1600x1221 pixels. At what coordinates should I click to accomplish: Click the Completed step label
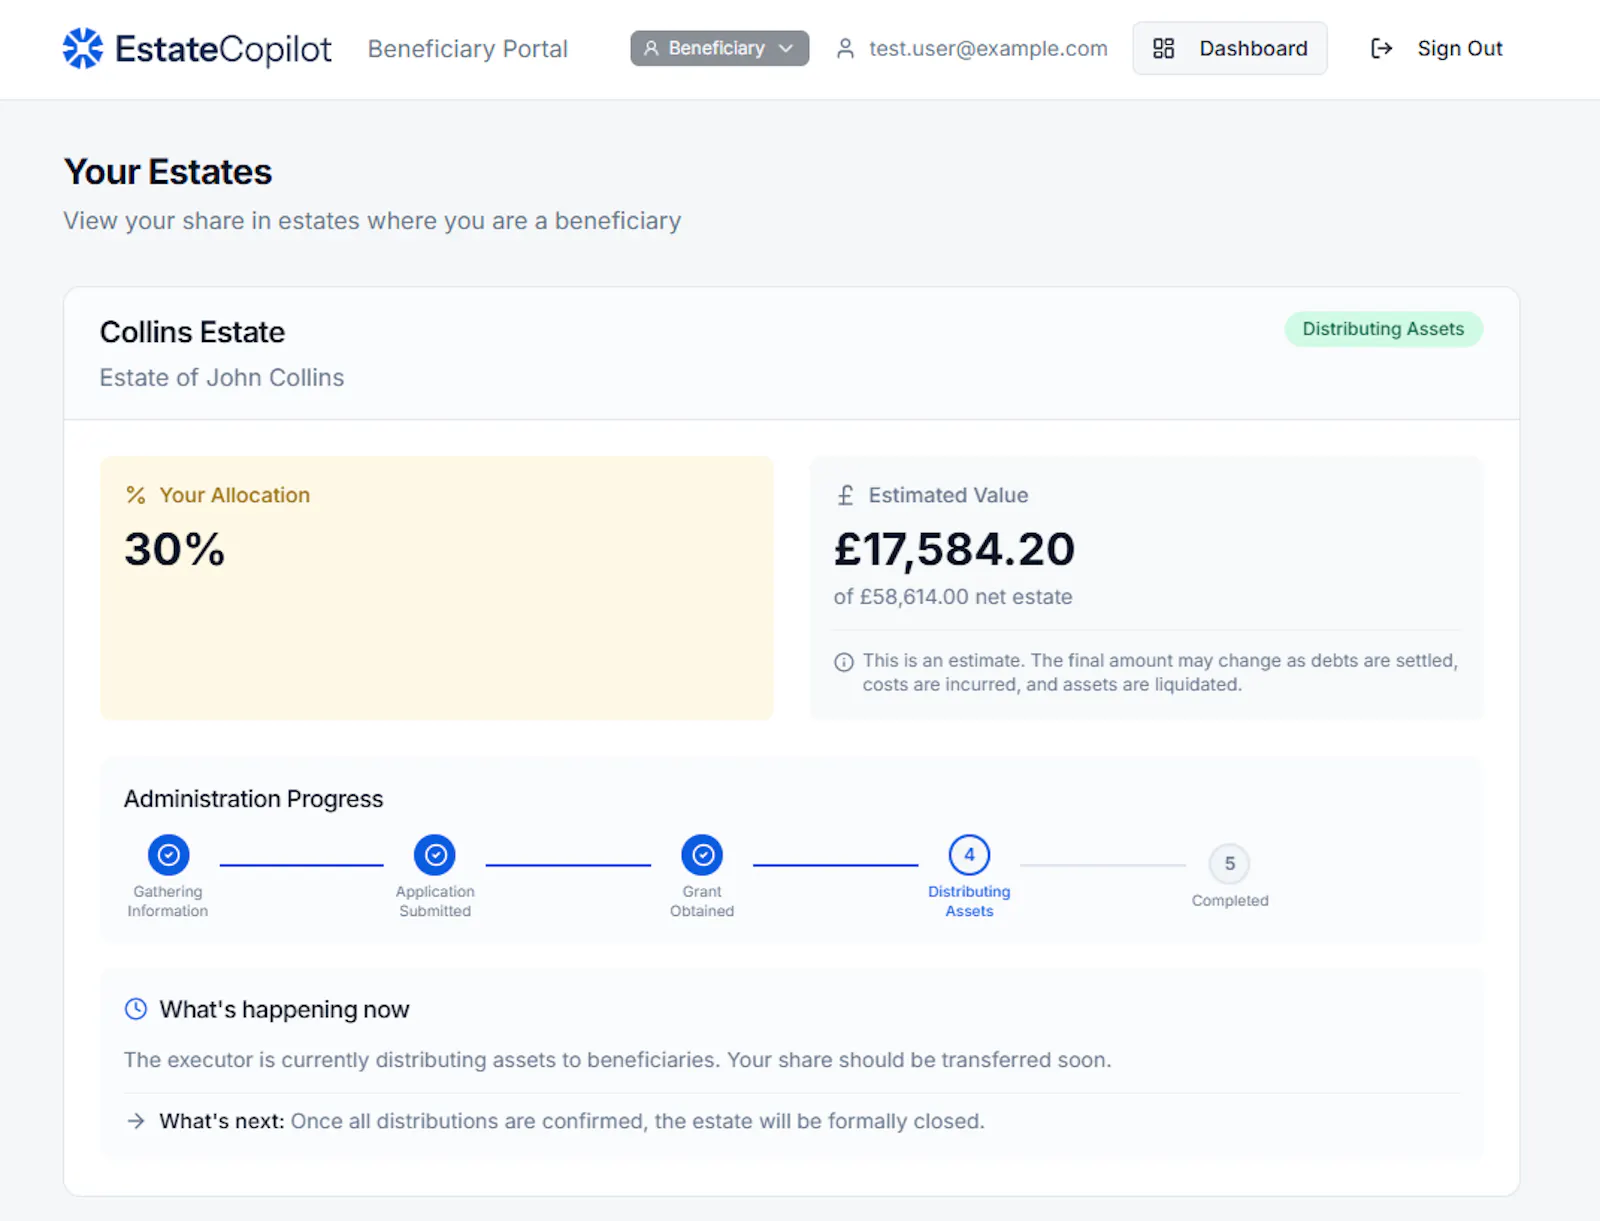point(1230,901)
